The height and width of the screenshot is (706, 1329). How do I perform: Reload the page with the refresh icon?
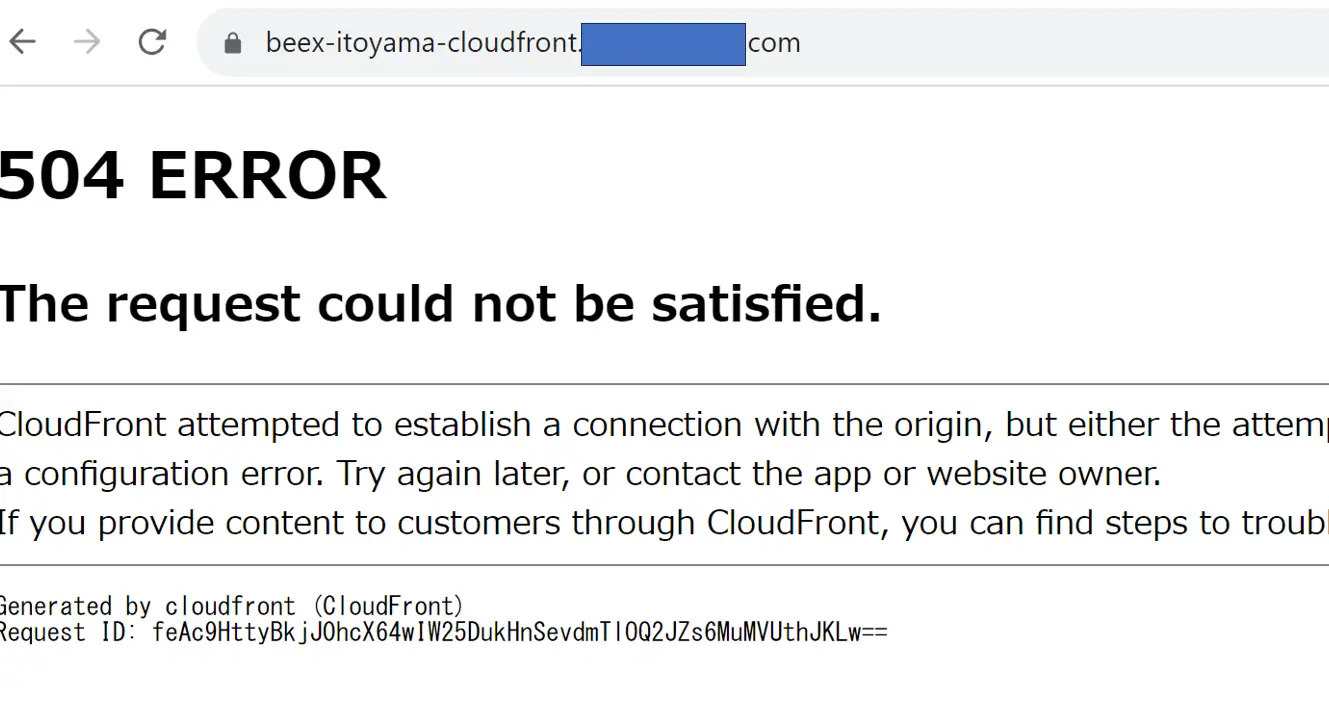coord(152,42)
